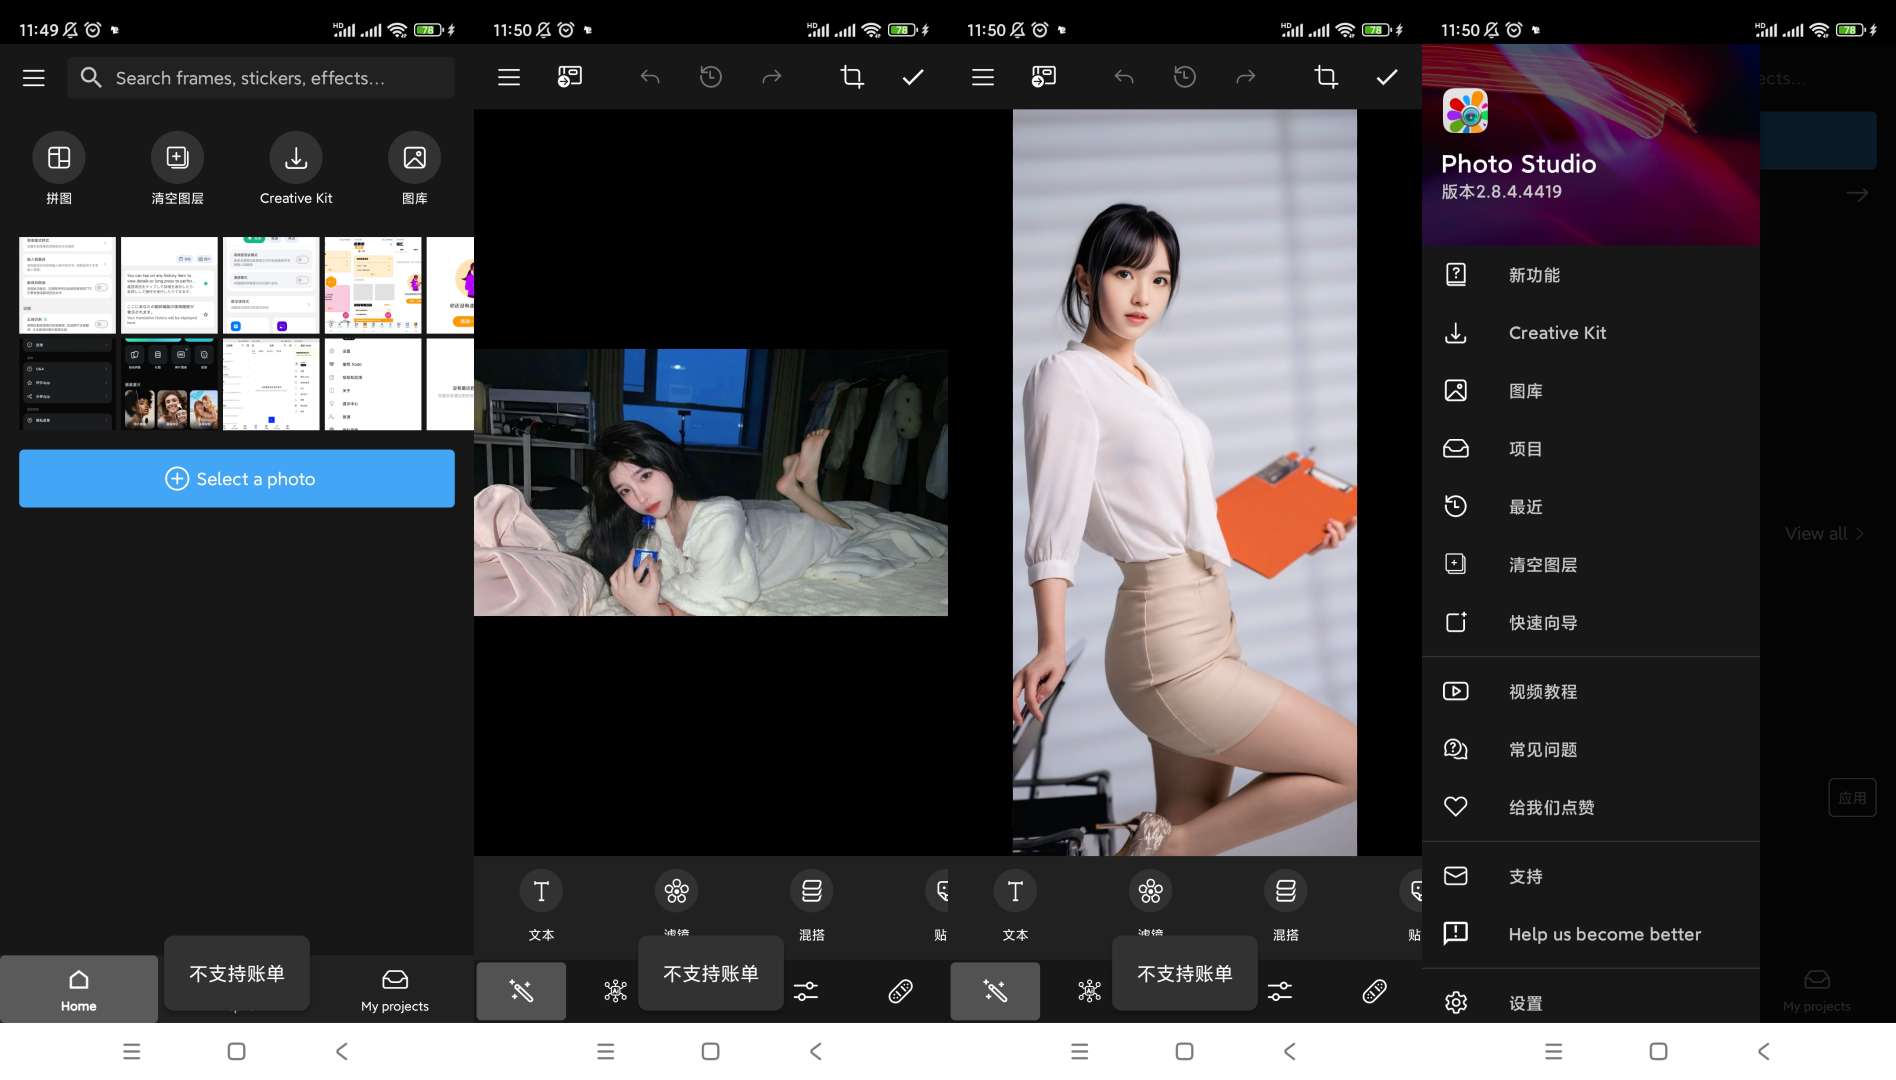This screenshot has height=1080, width=1896.
Task: Switch to the My projects tab
Action: point(395,989)
